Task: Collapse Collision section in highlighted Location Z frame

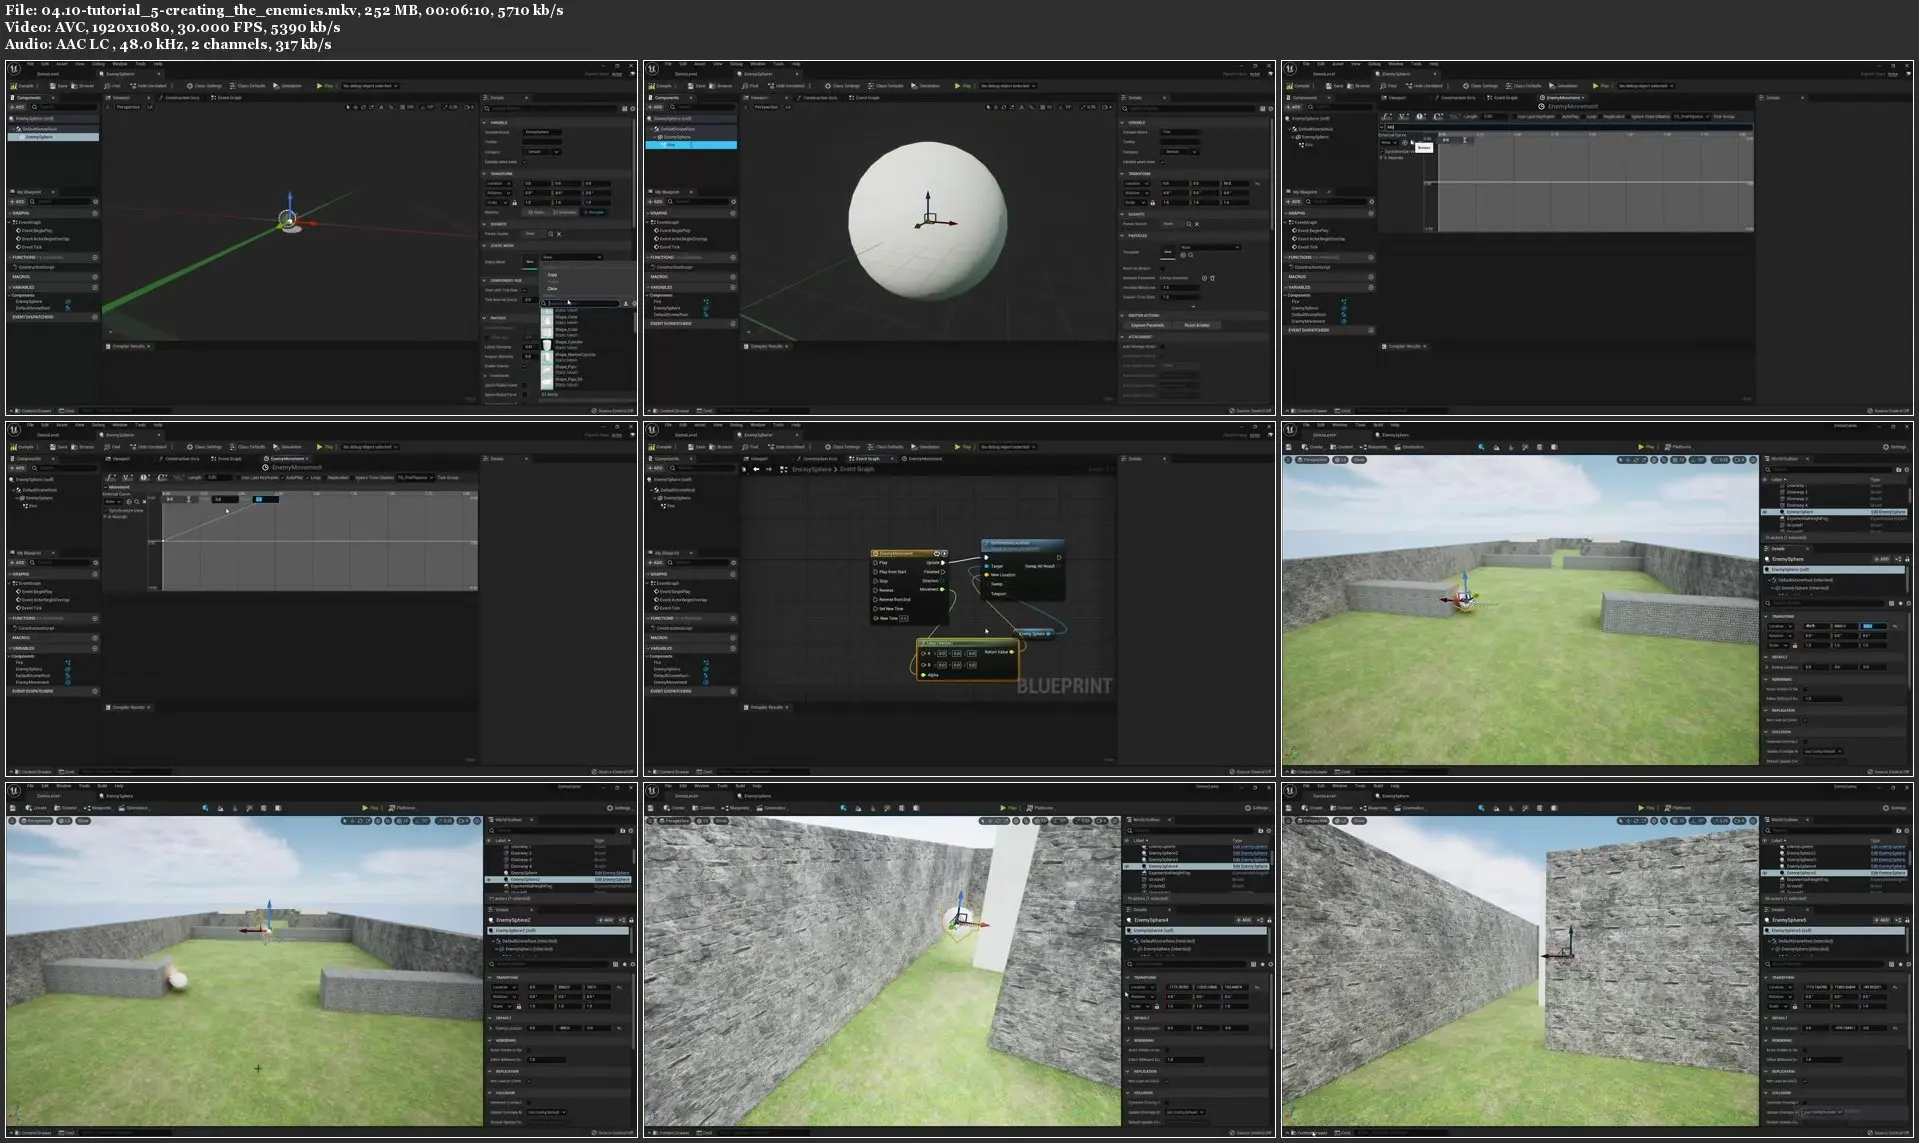Action: (1766, 732)
